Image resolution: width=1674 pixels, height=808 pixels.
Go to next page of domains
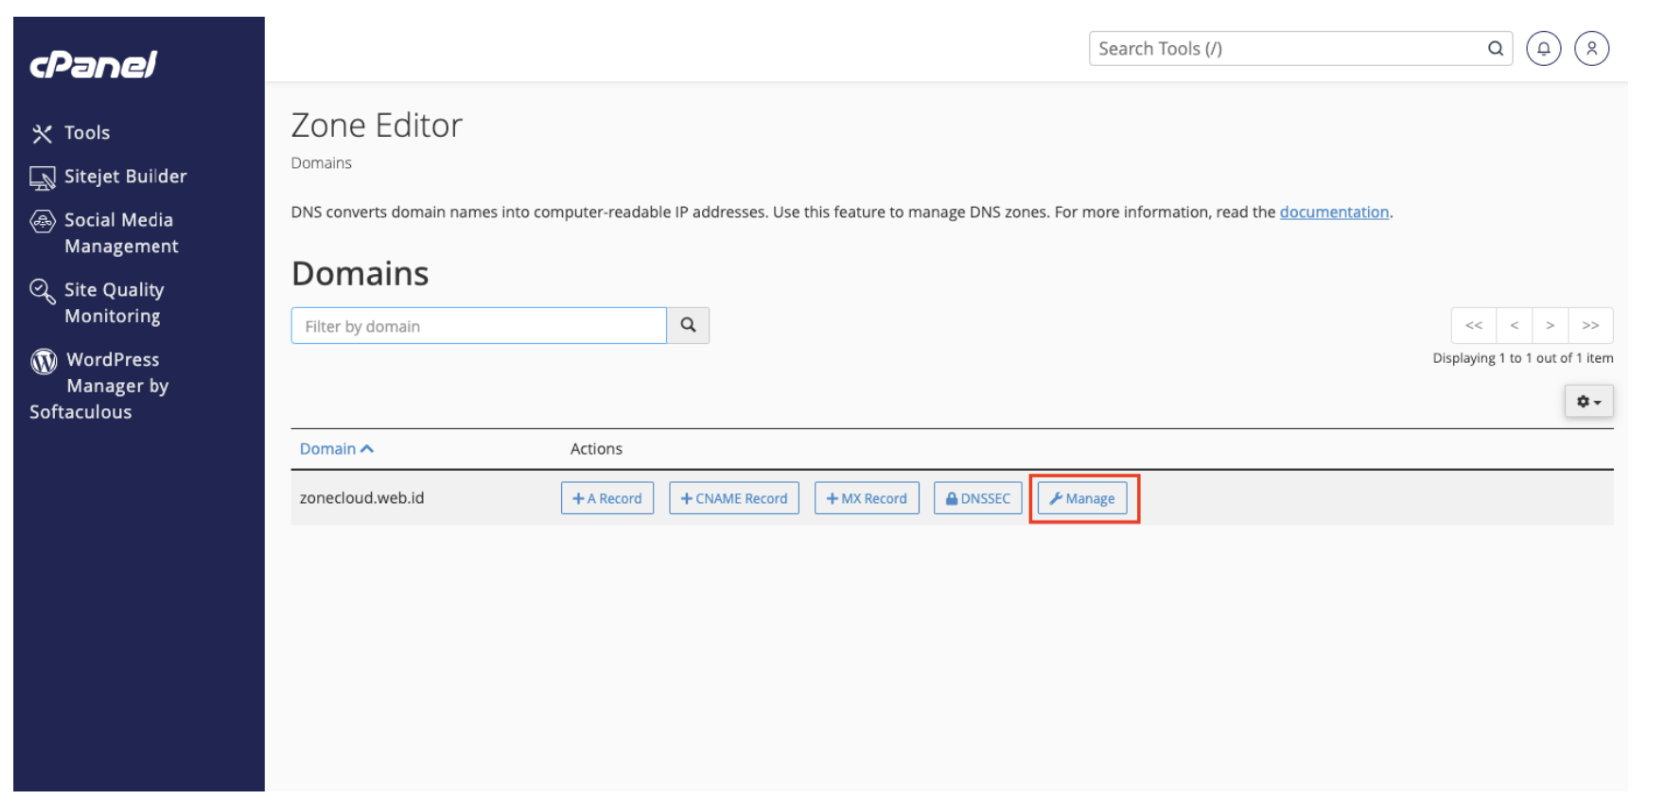(x=1550, y=326)
